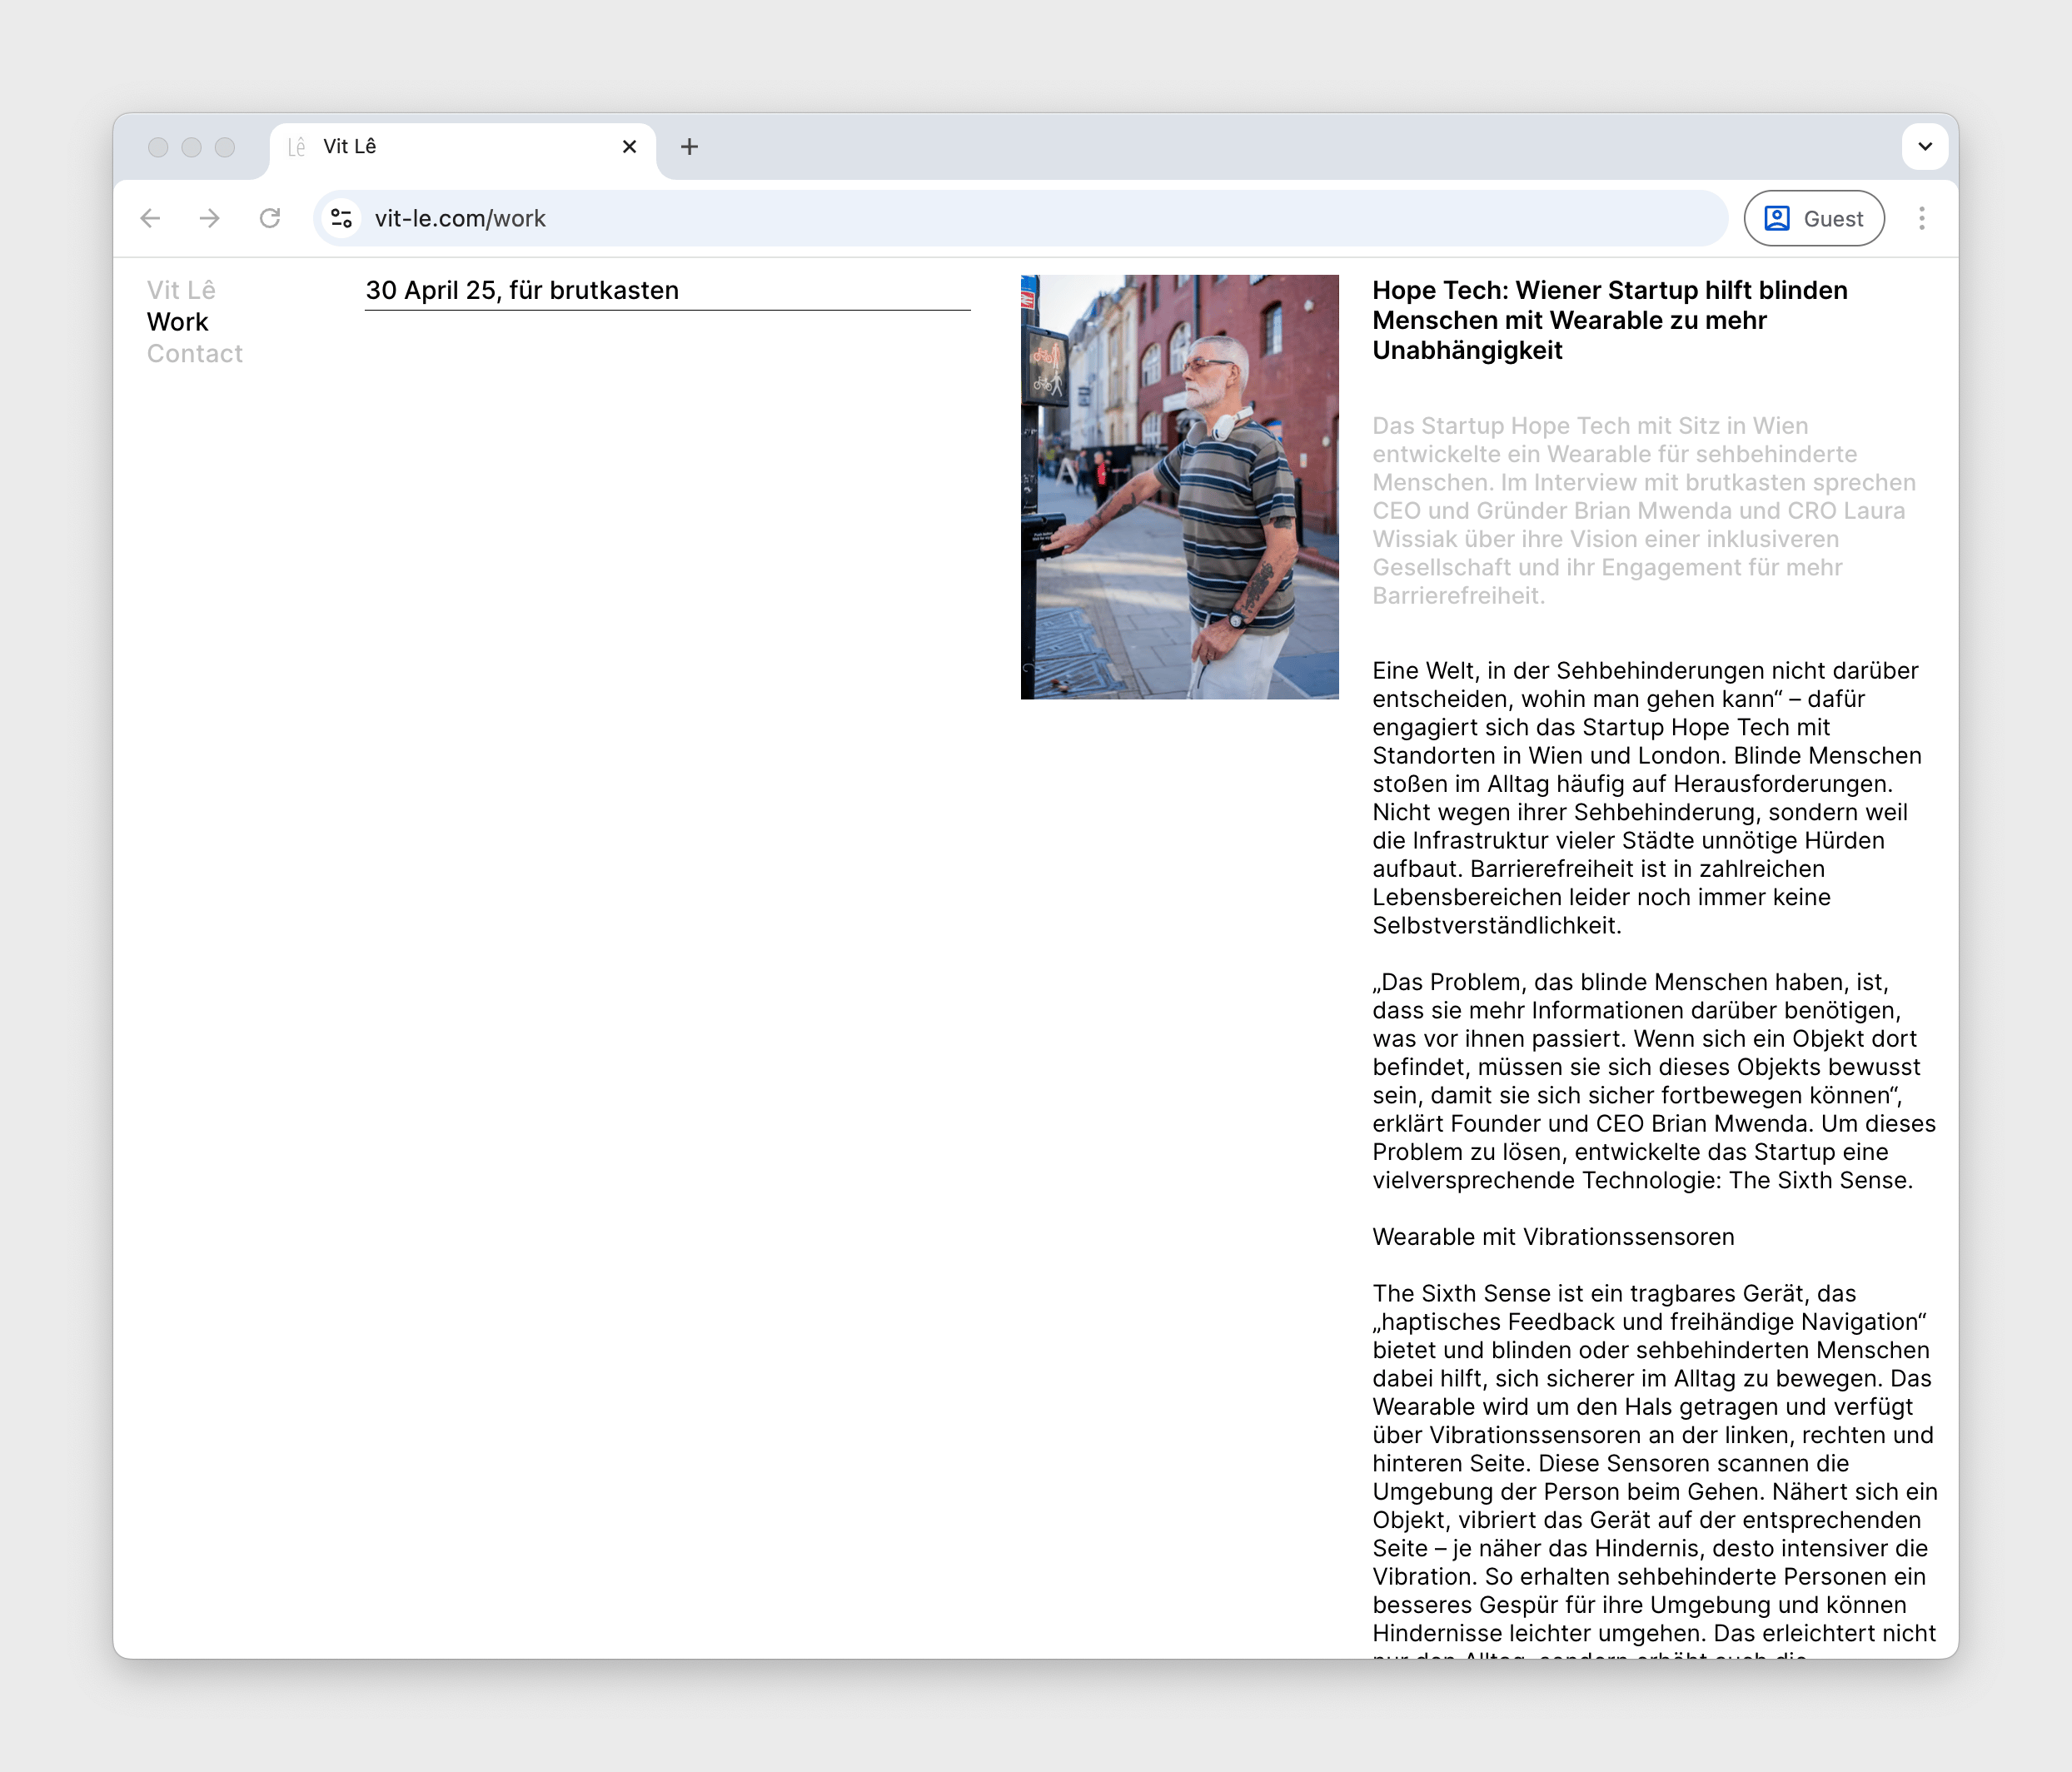The width and height of the screenshot is (2072, 1772).
Task: Open a new tab with plus icon
Action: (x=689, y=147)
